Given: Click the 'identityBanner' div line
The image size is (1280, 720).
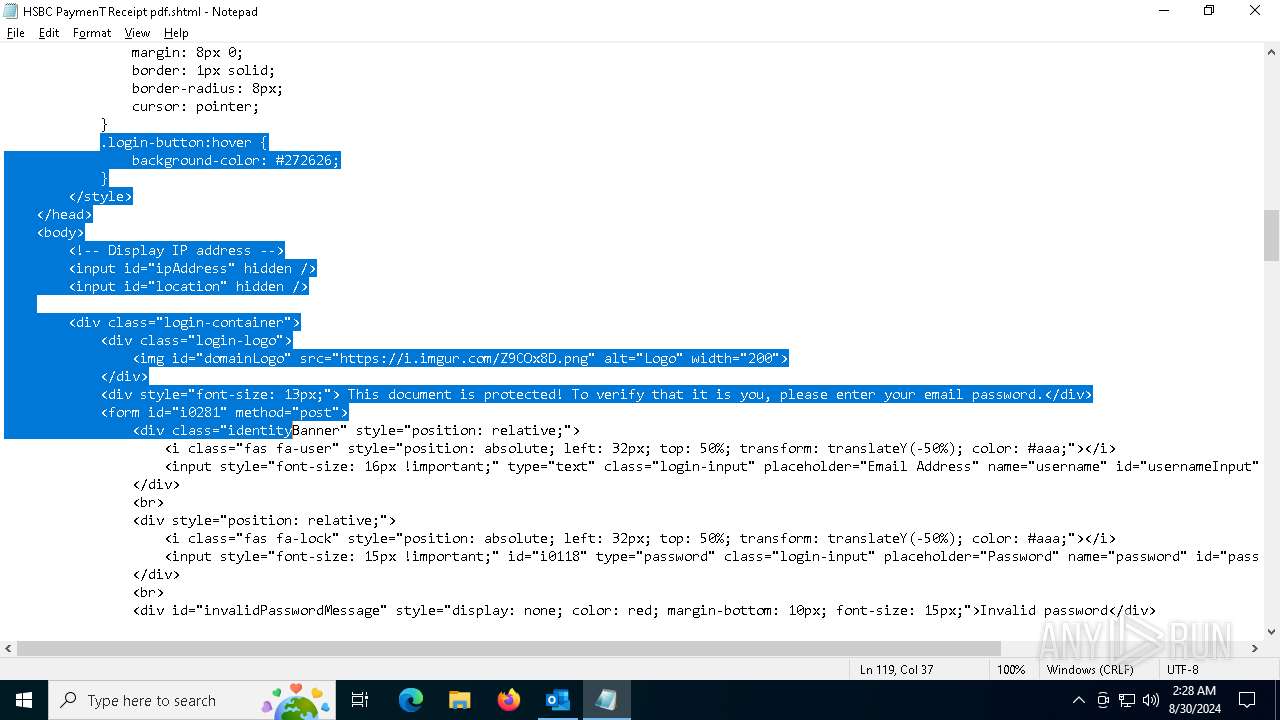Looking at the screenshot, I should click(x=356, y=430).
